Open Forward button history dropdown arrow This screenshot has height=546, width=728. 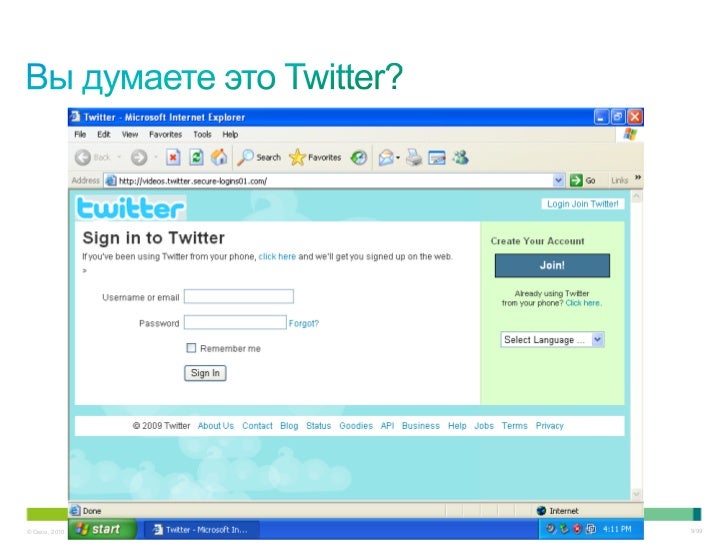tap(156, 157)
